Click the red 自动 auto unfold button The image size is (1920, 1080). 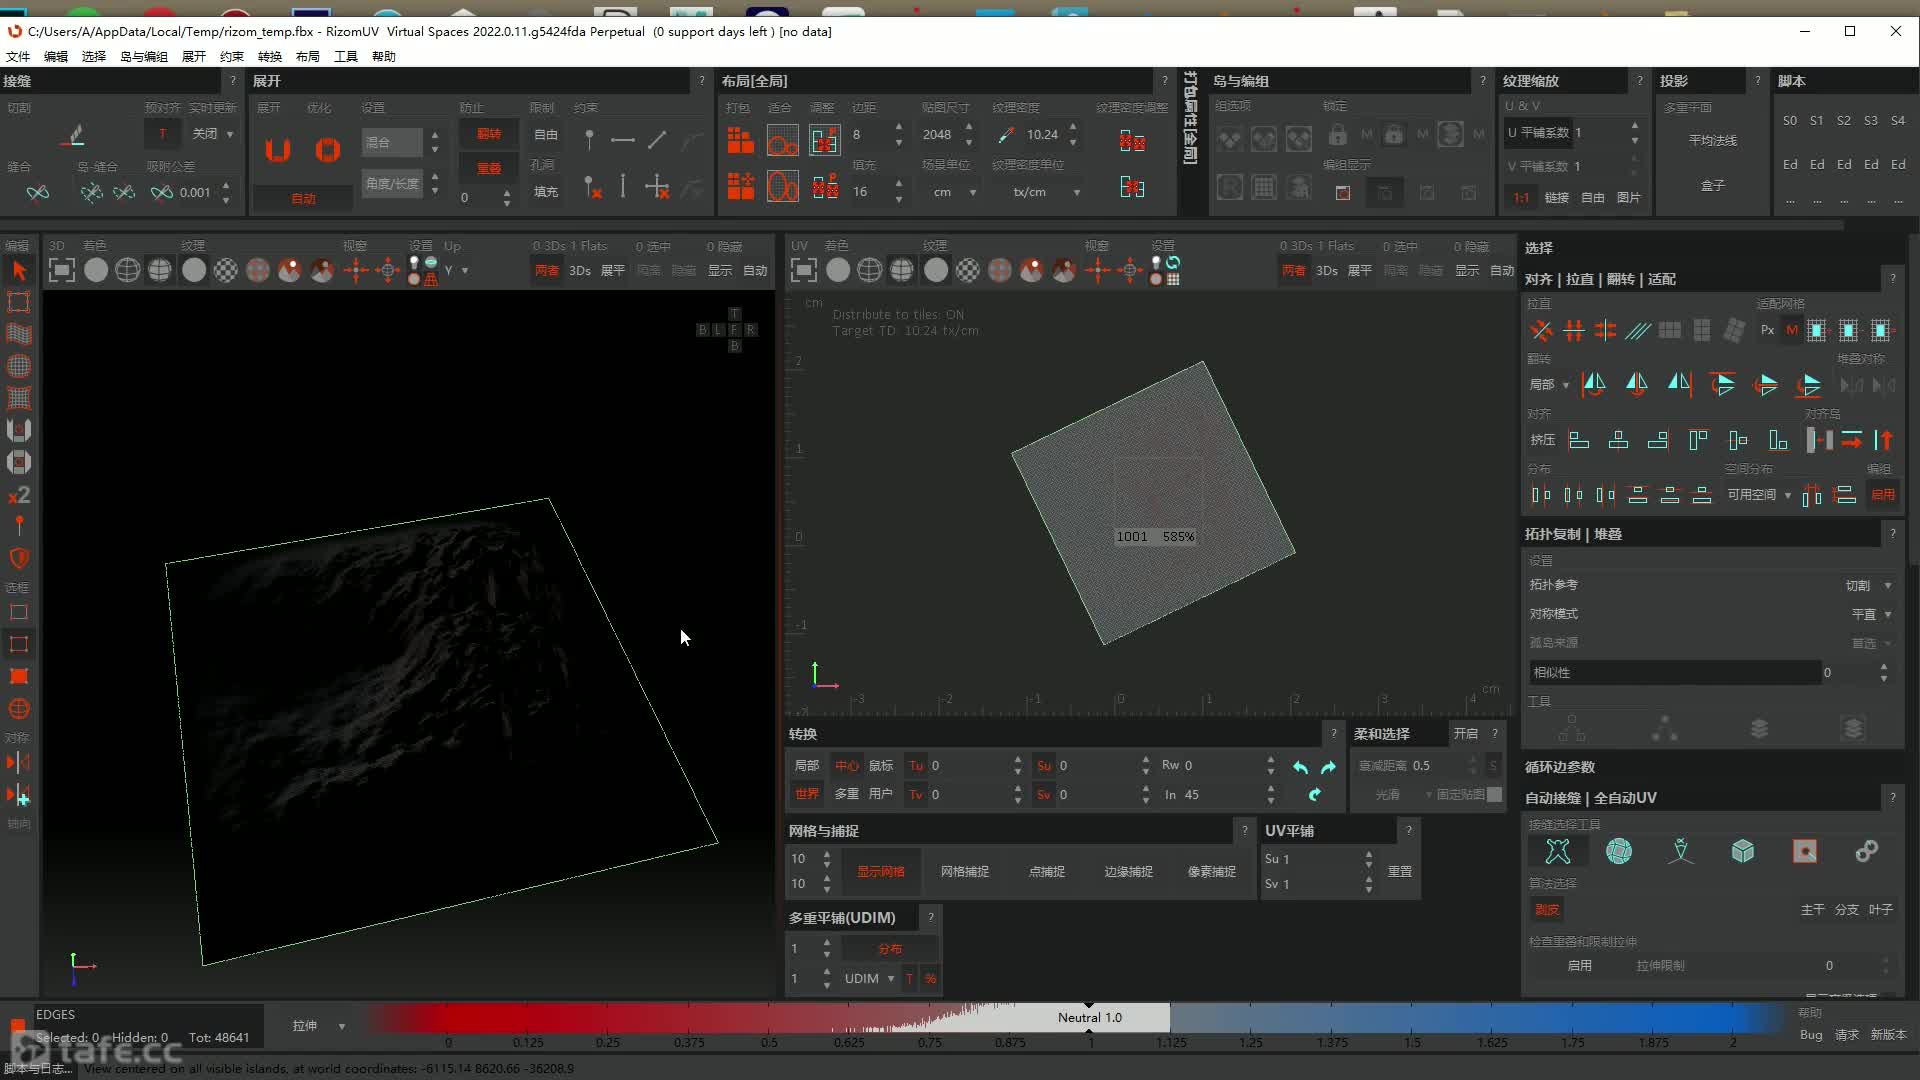click(x=303, y=199)
